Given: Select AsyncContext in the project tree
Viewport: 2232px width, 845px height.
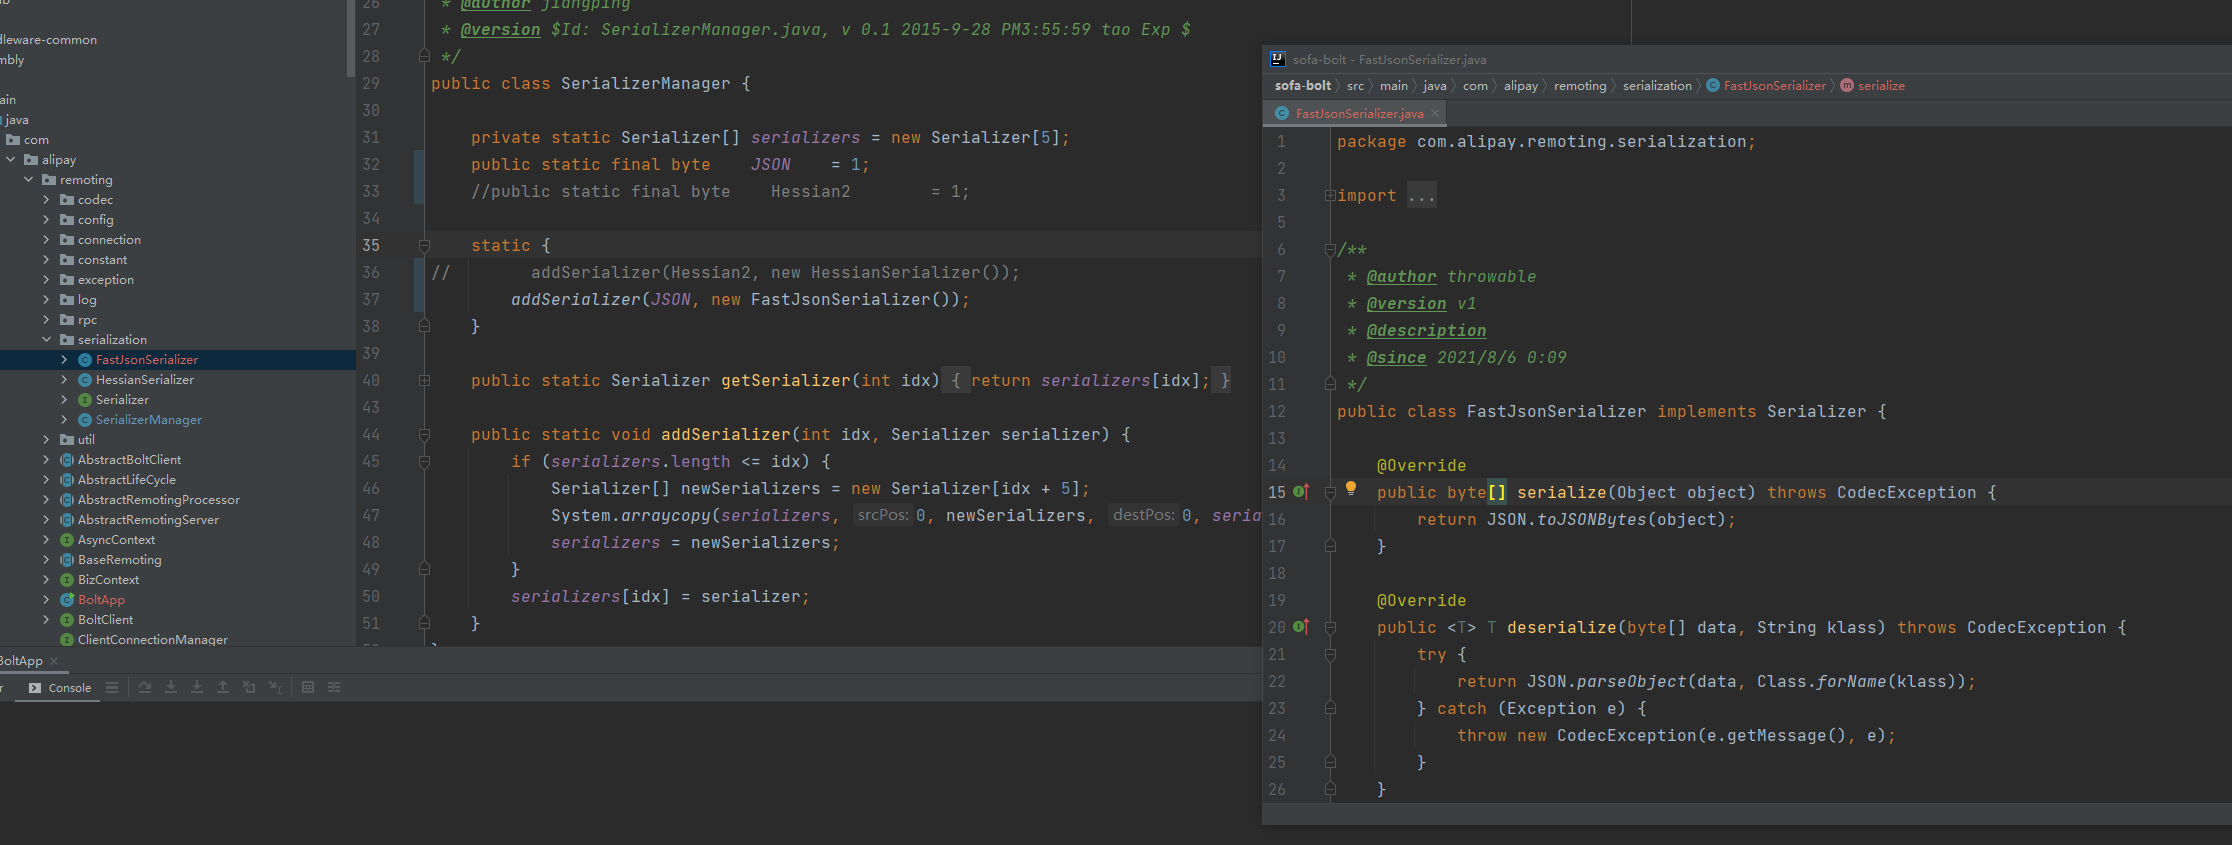Looking at the screenshot, I should click(x=117, y=540).
